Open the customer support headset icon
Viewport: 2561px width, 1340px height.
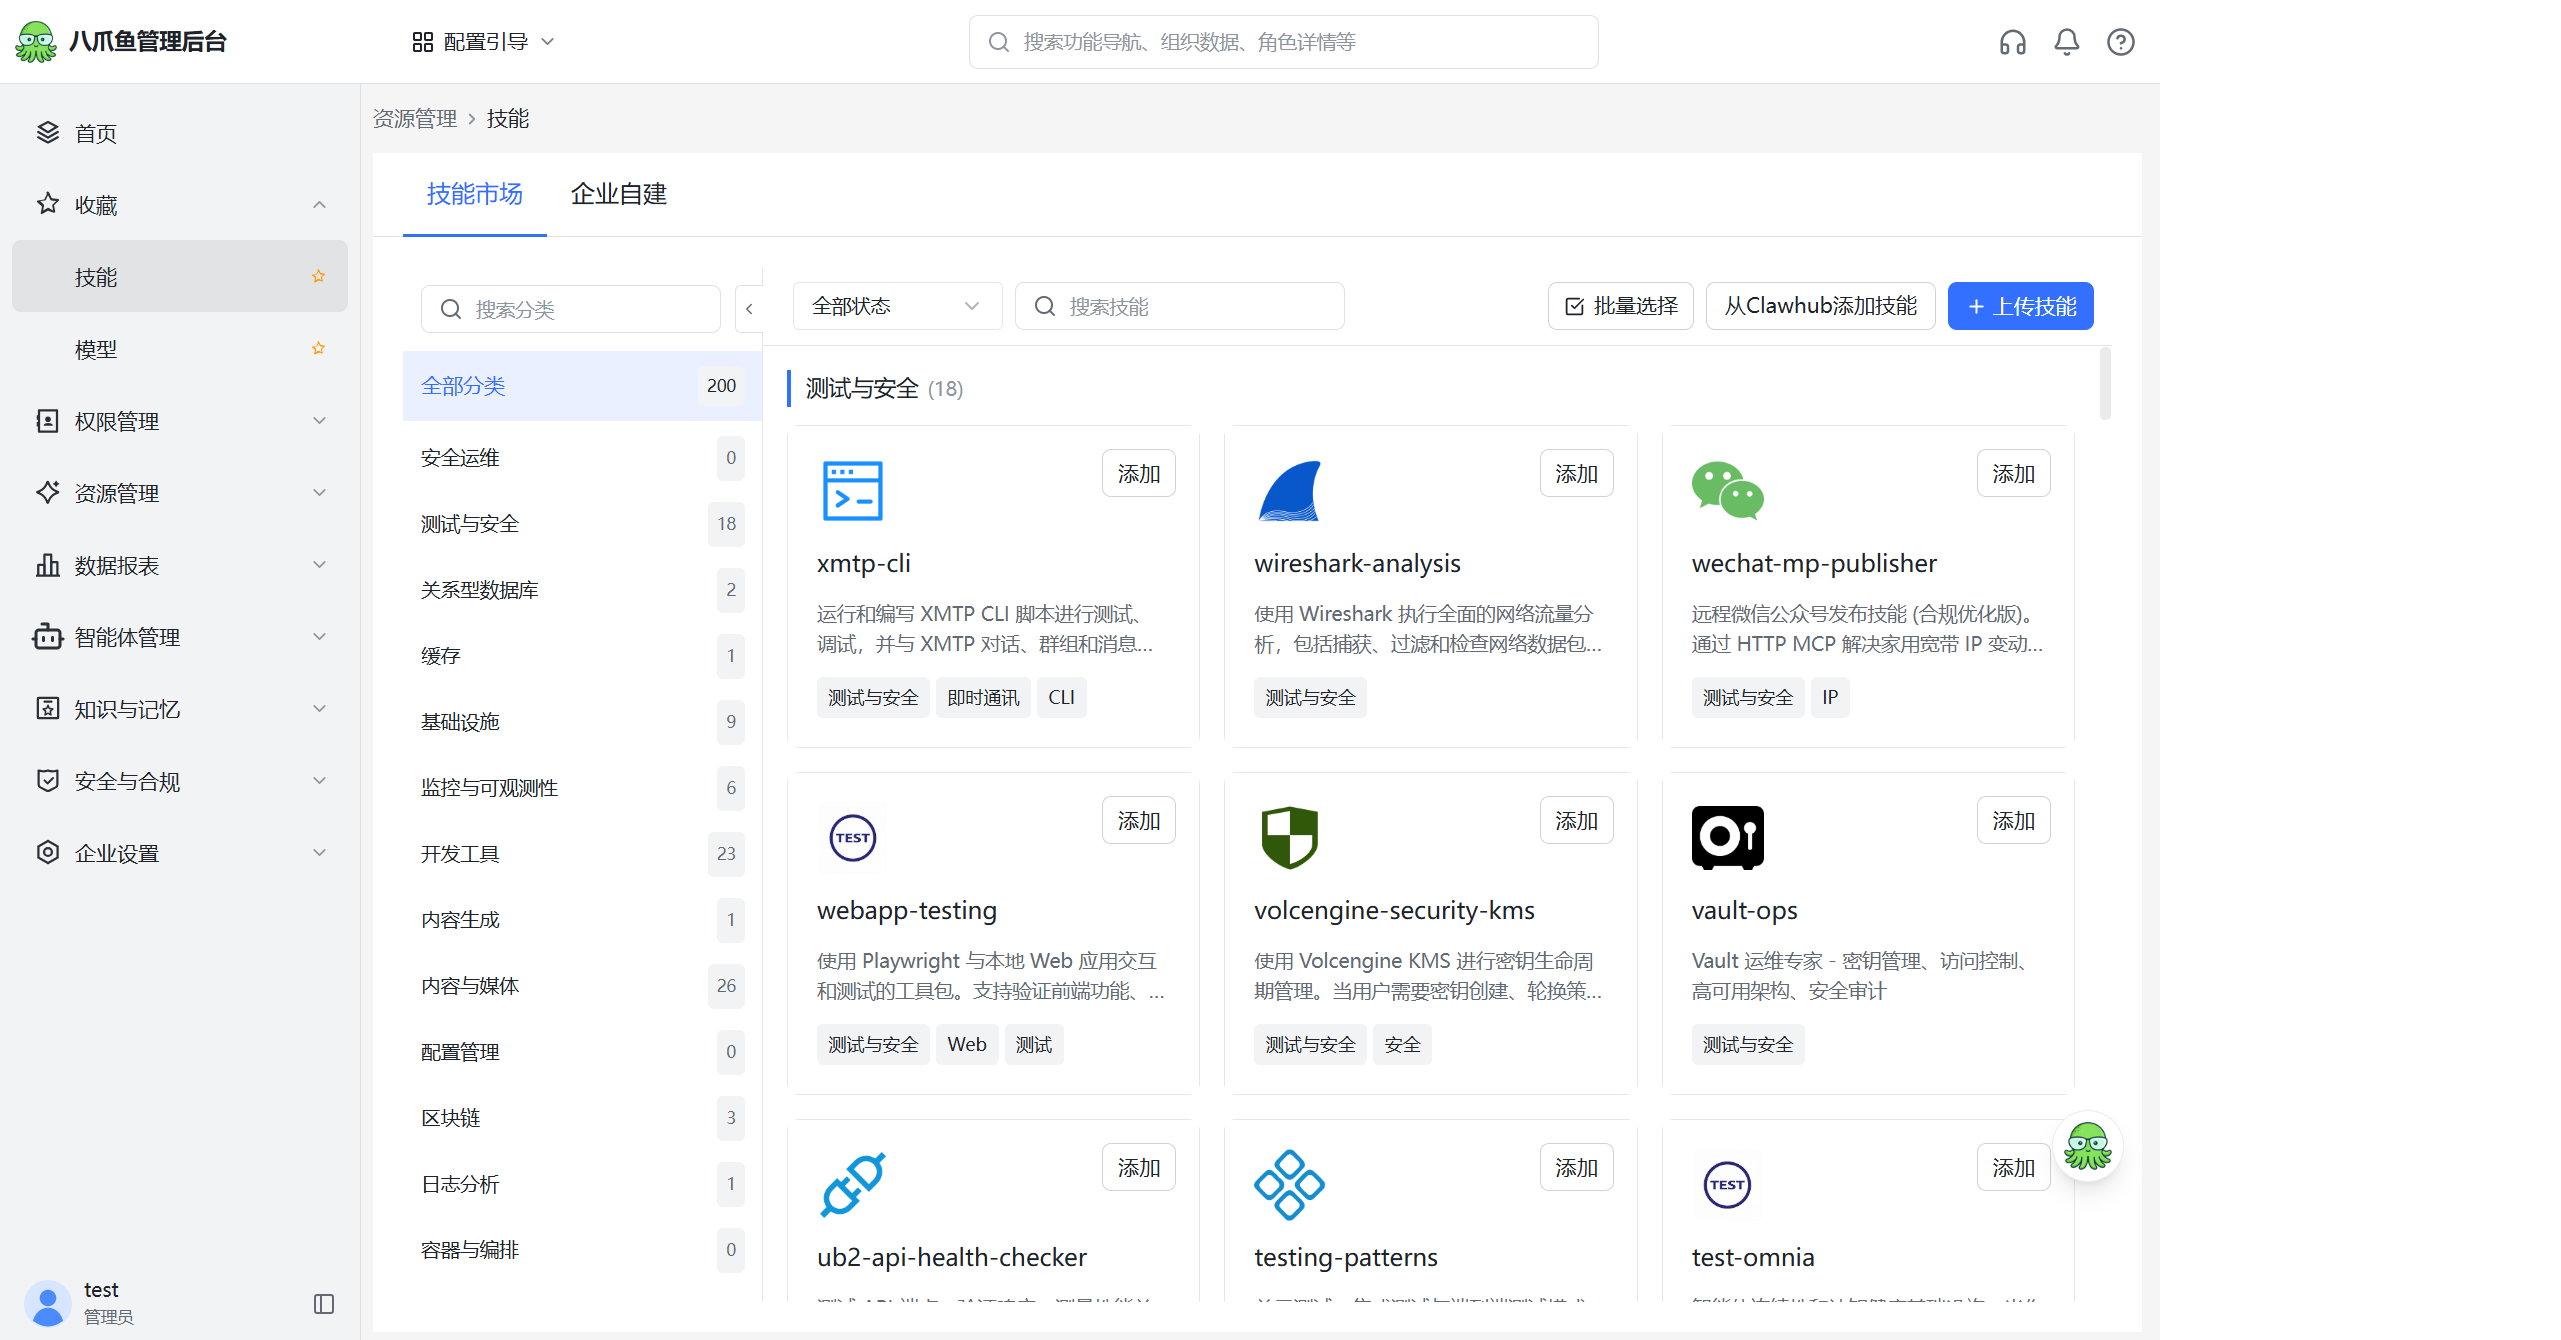2013,42
